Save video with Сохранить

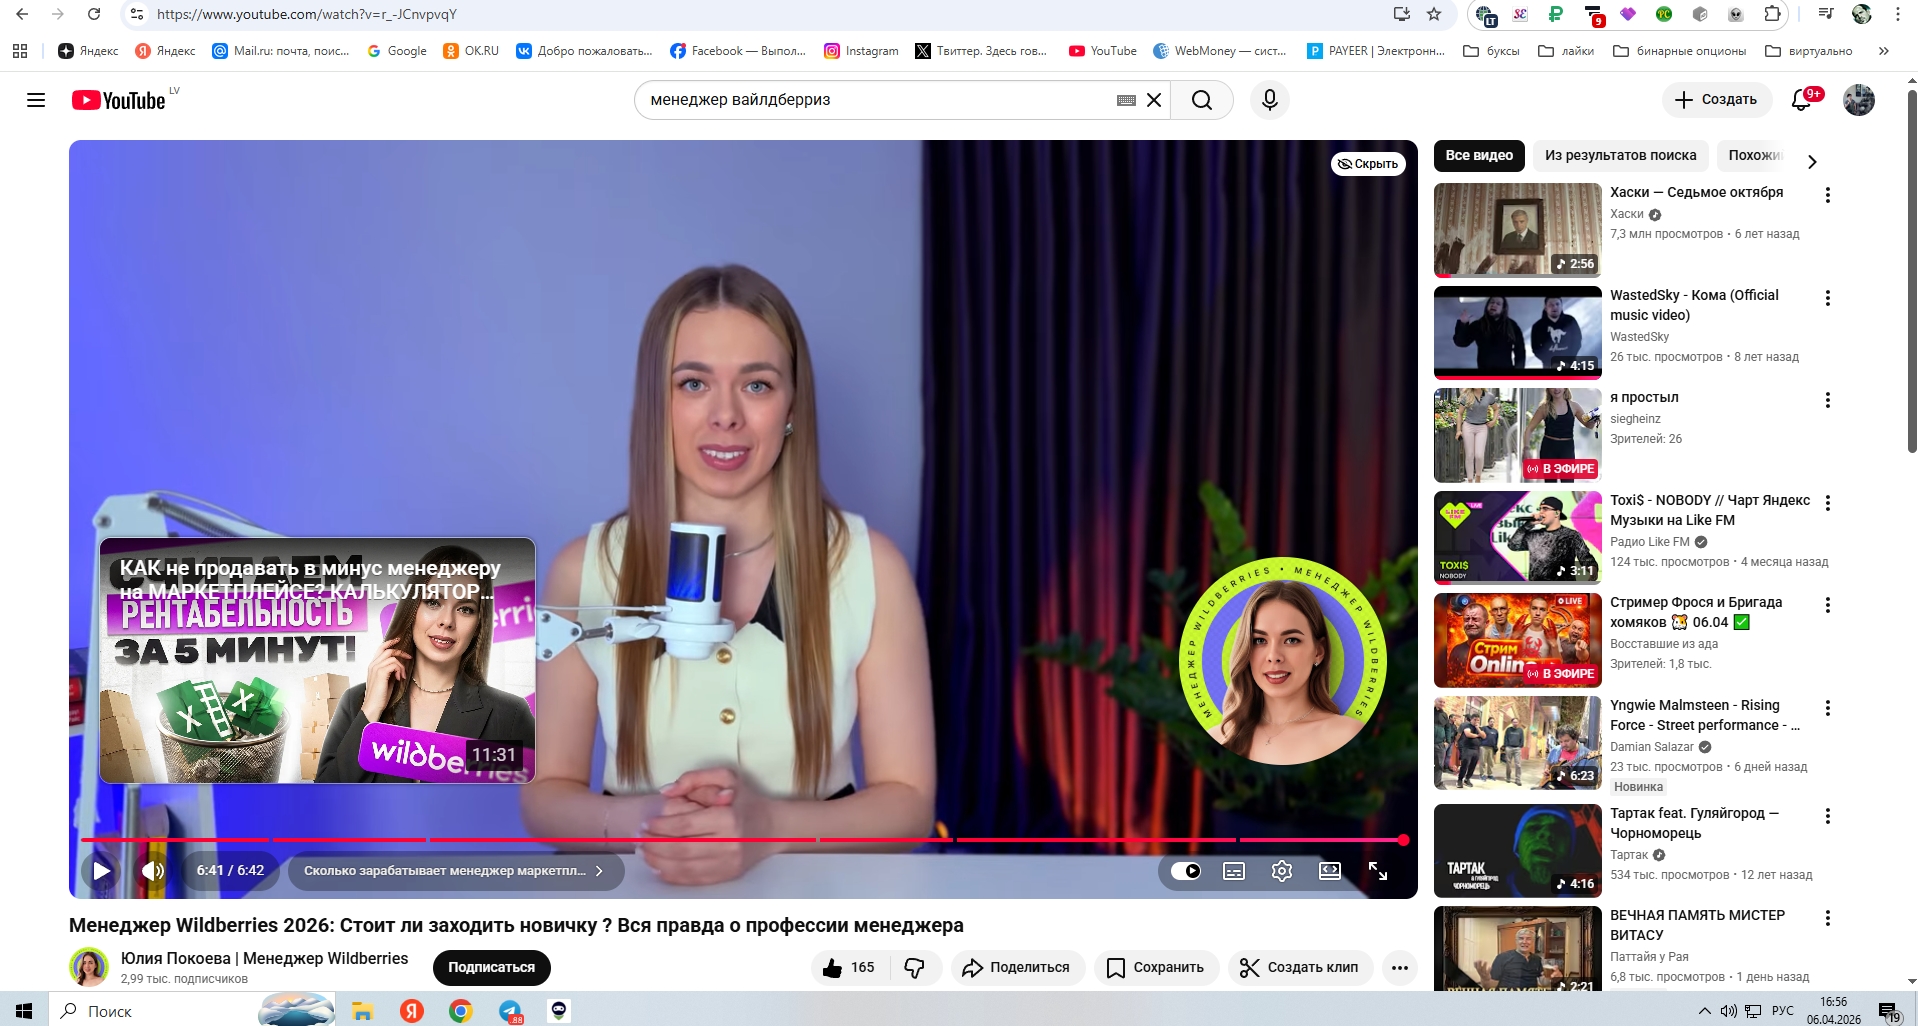(x=1155, y=968)
